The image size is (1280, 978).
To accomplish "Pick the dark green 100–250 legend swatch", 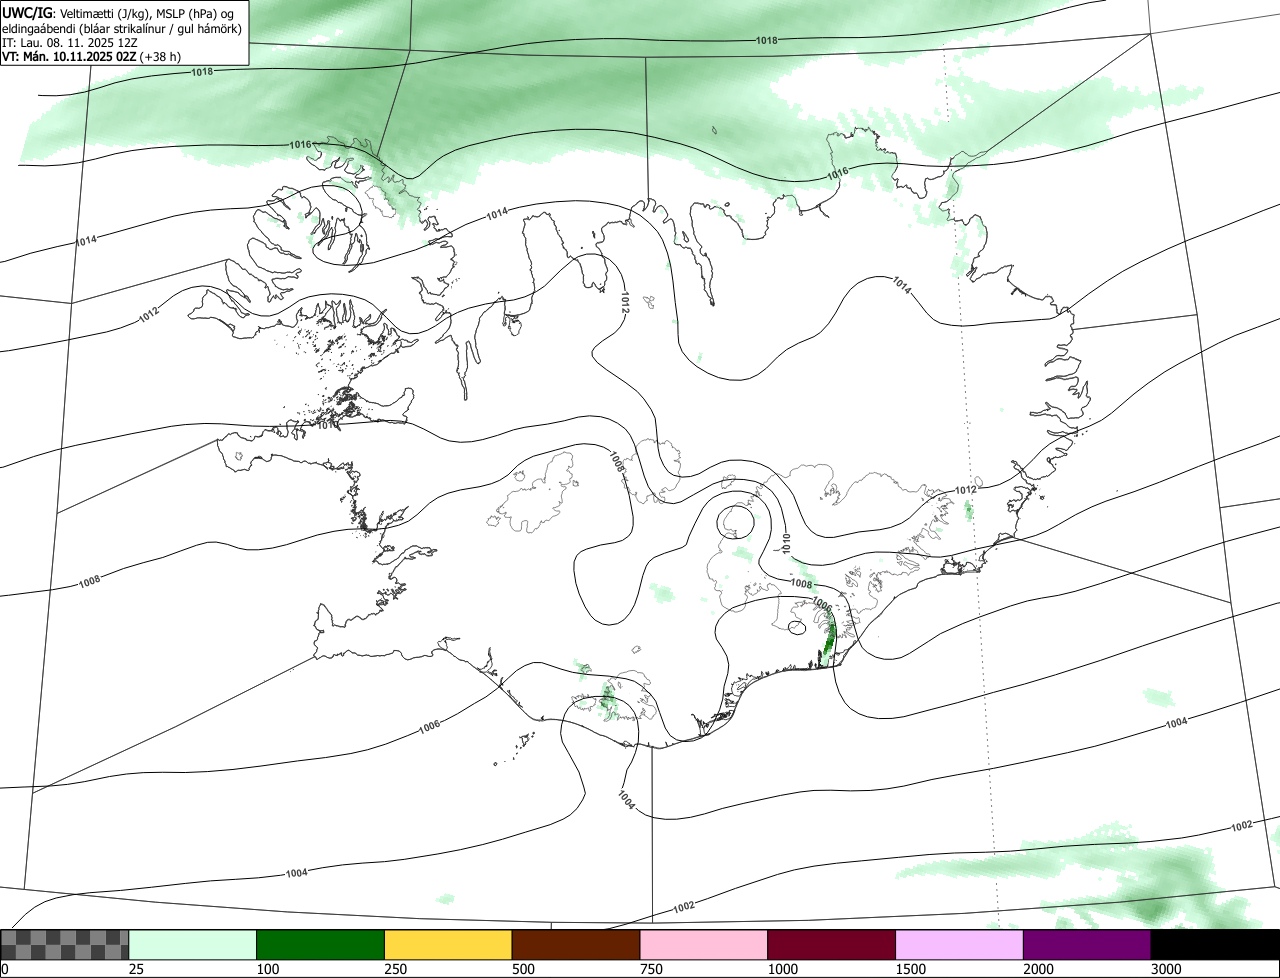I will [x=321, y=944].
